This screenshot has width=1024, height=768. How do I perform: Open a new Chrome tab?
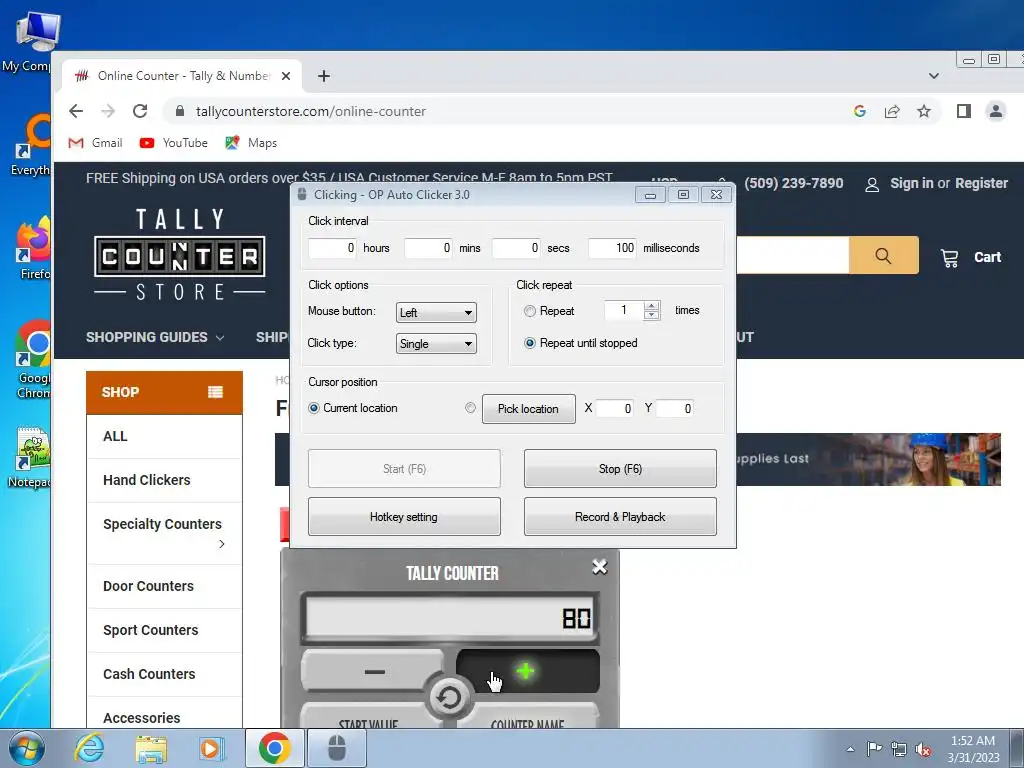tap(323, 76)
